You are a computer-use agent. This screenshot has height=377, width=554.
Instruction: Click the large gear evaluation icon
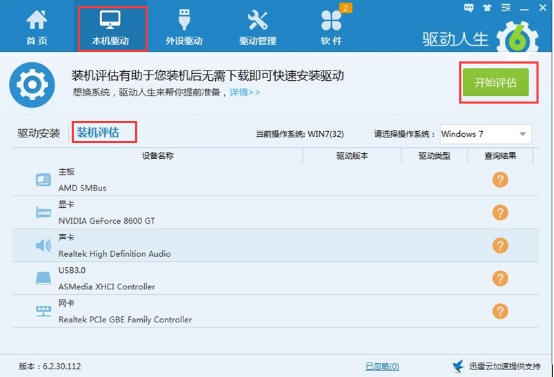point(32,85)
